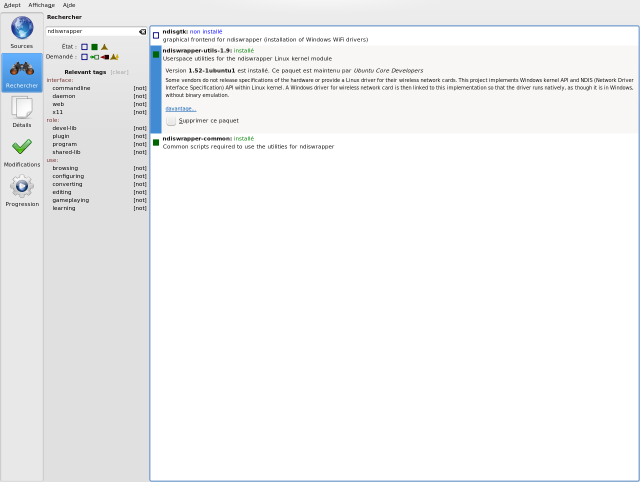Click the 'davantage...' link
The height and width of the screenshot is (482, 640).
180,108
